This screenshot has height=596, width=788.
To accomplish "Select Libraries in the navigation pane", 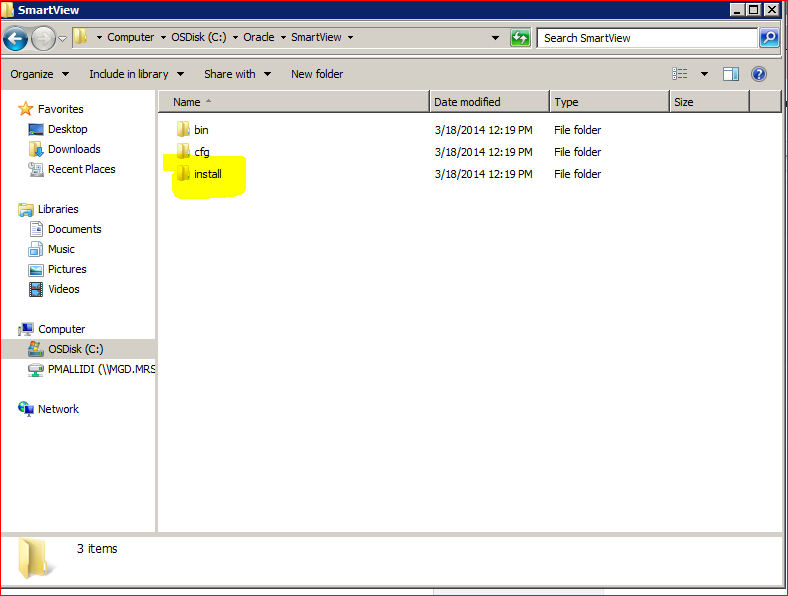I will point(58,209).
